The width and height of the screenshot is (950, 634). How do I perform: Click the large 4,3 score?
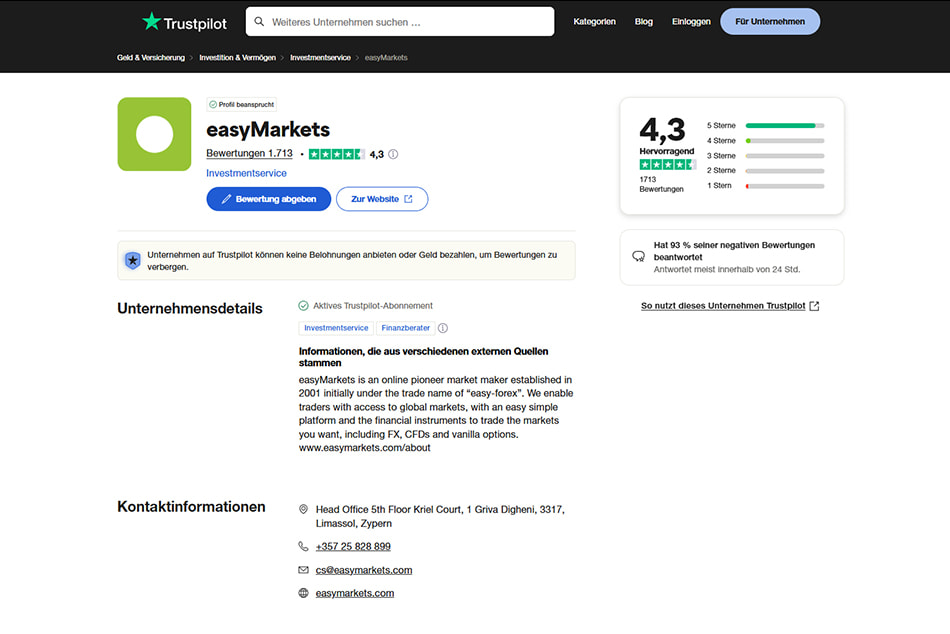pyautogui.click(x=662, y=130)
